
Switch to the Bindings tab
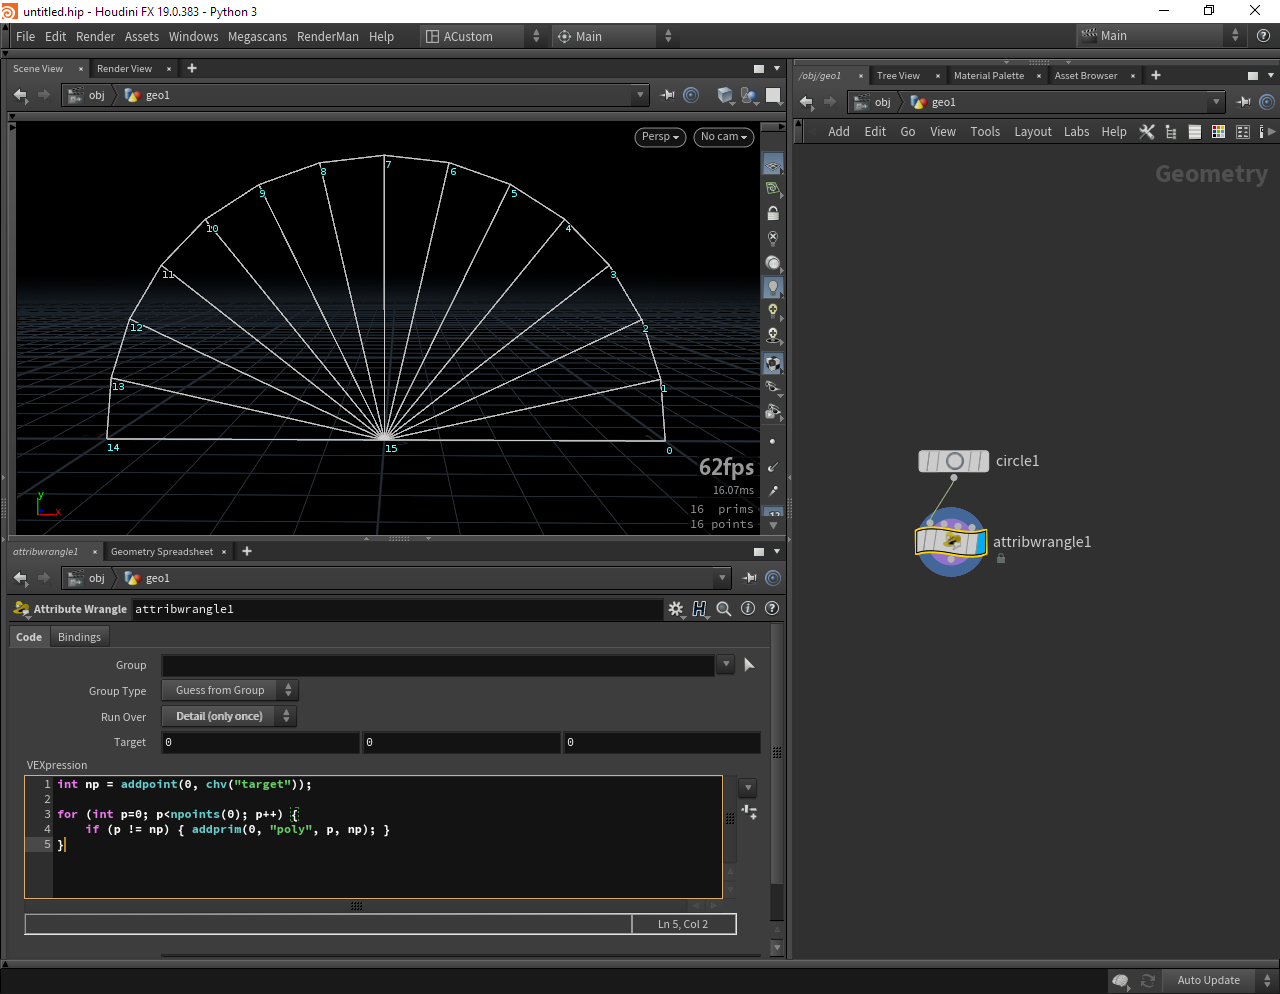[x=79, y=637]
